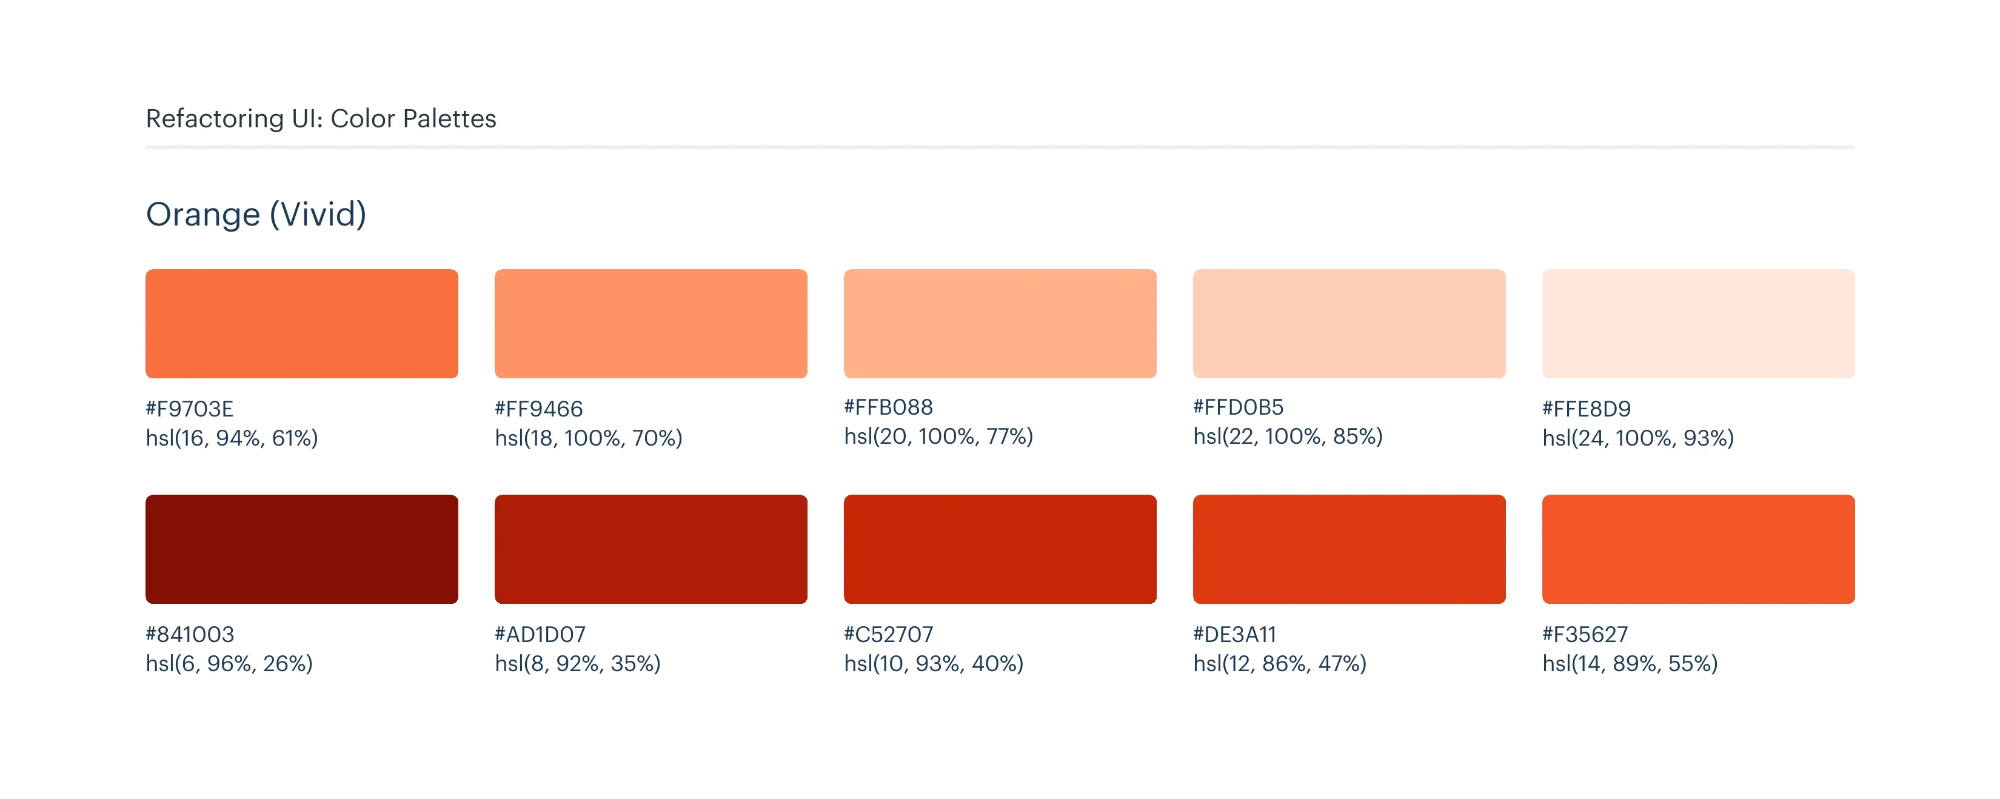Click the hsl(18, 100%, 70%) value text
2000x799 pixels.
click(x=588, y=438)
